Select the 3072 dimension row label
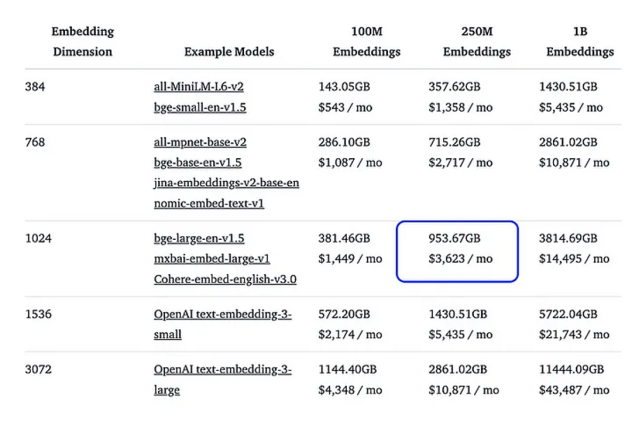The width and height of the screenshot is (632, 425). (38, 369)
